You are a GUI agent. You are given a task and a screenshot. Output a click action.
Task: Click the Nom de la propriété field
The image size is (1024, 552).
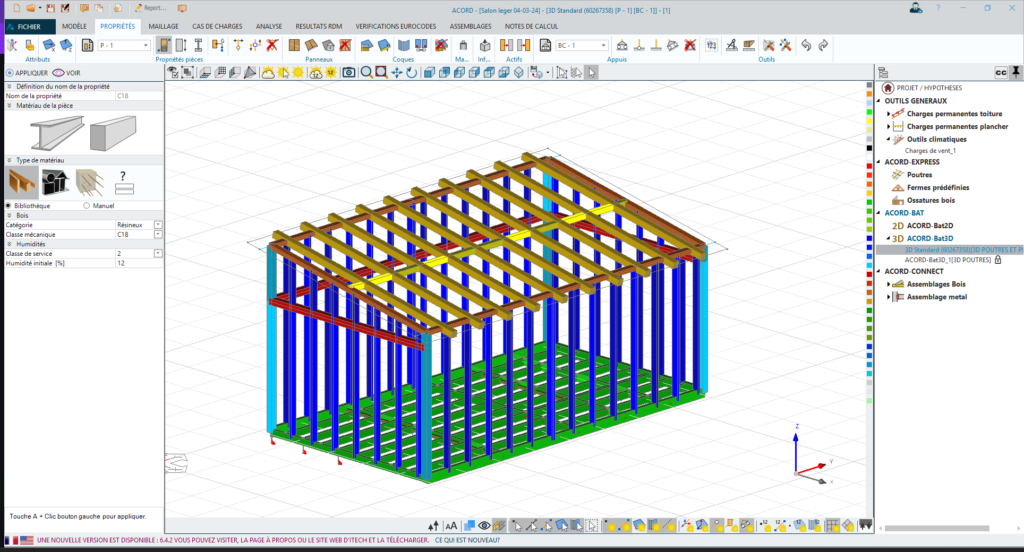pyautogui.click(x=139, y=96)
